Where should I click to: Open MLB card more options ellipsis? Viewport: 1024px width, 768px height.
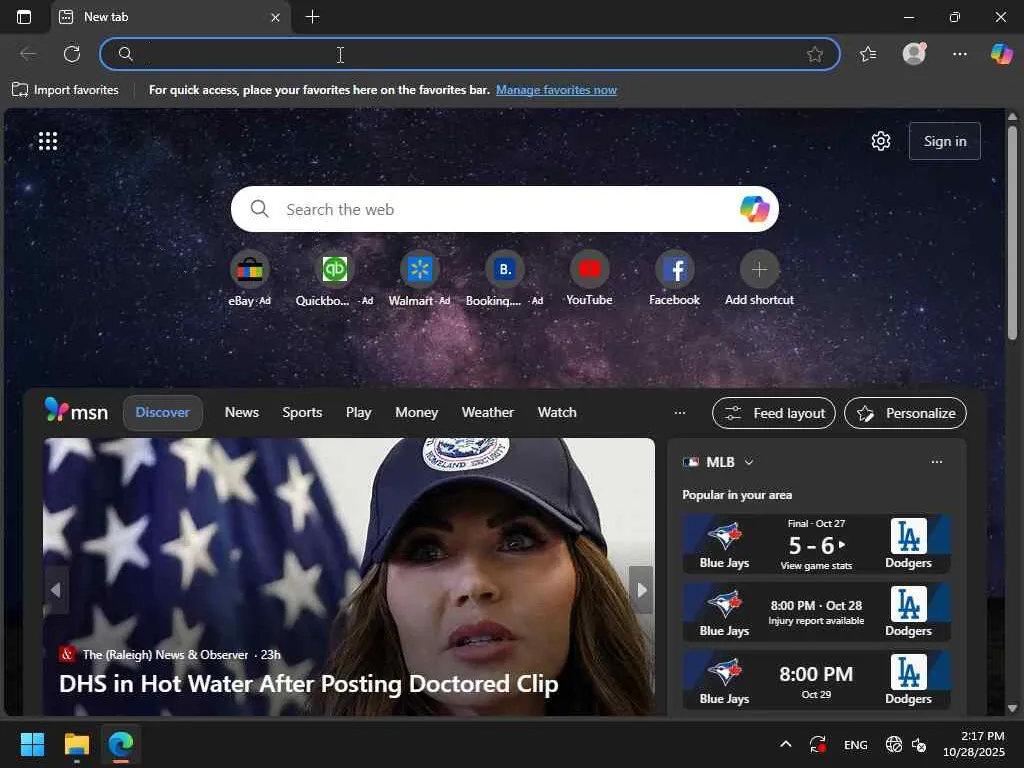coord(936,462)
